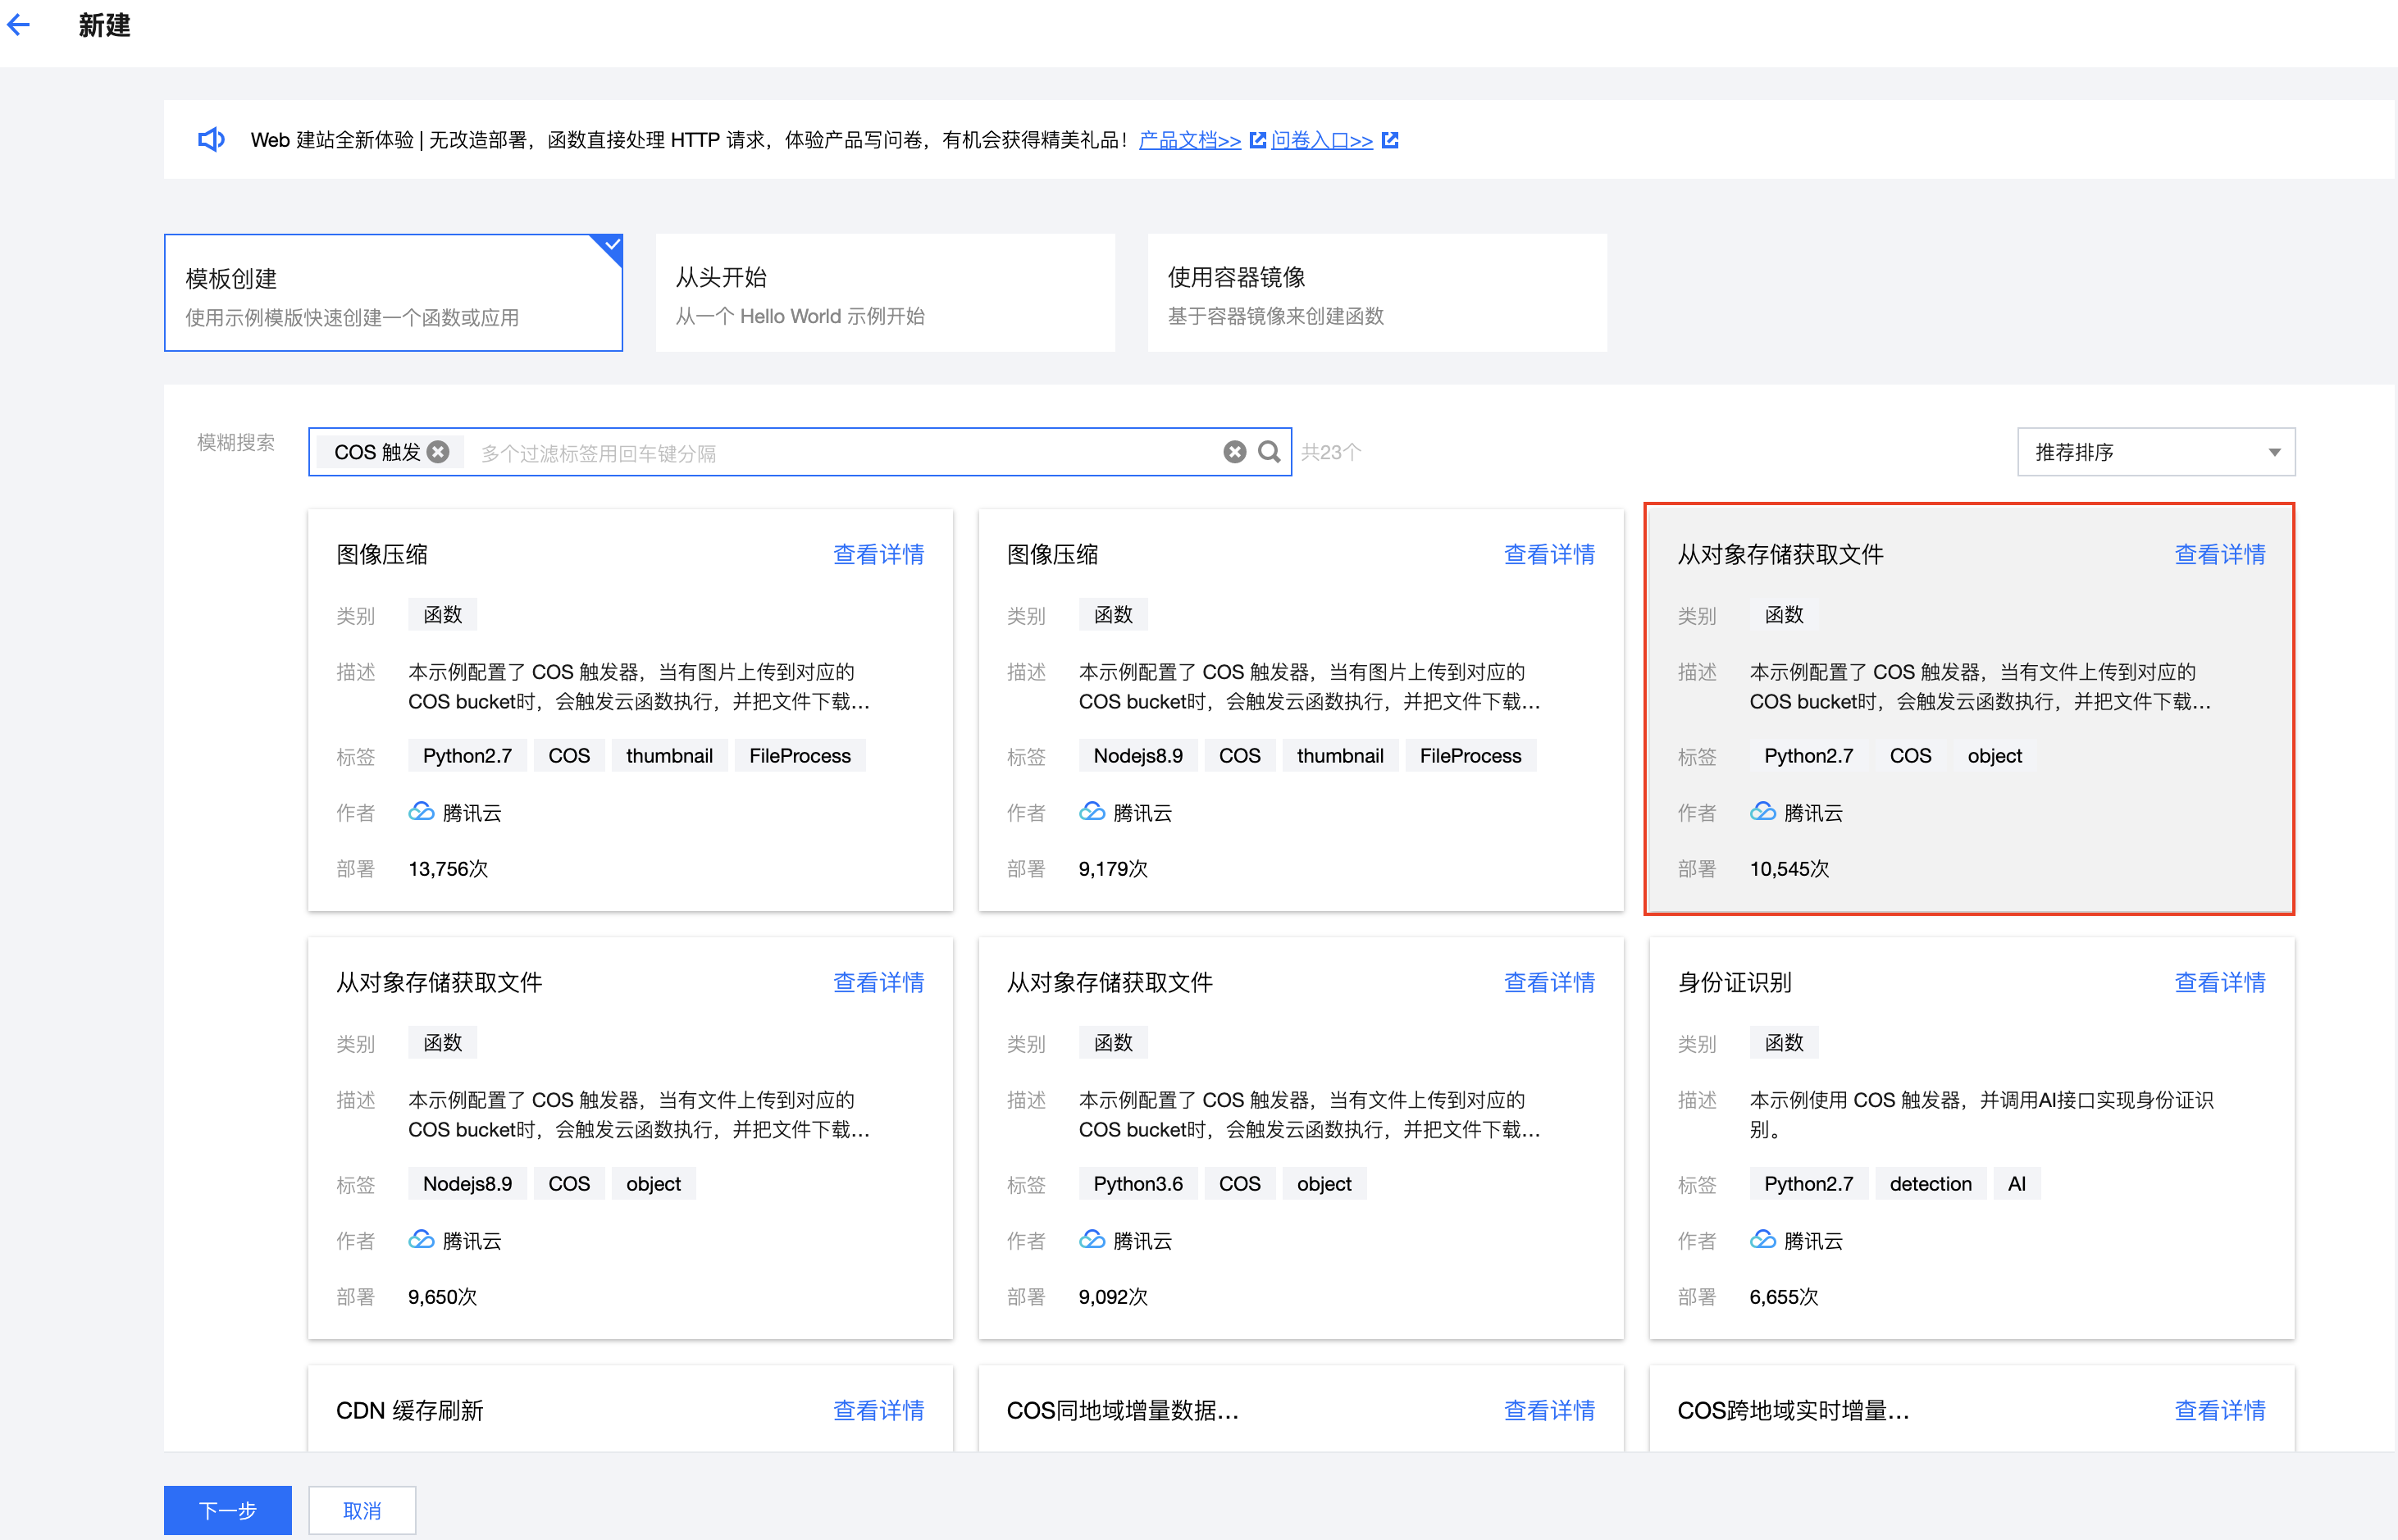
Task: View details of COS同地域增量数据 template
Action: [x=1550, y=1410]
